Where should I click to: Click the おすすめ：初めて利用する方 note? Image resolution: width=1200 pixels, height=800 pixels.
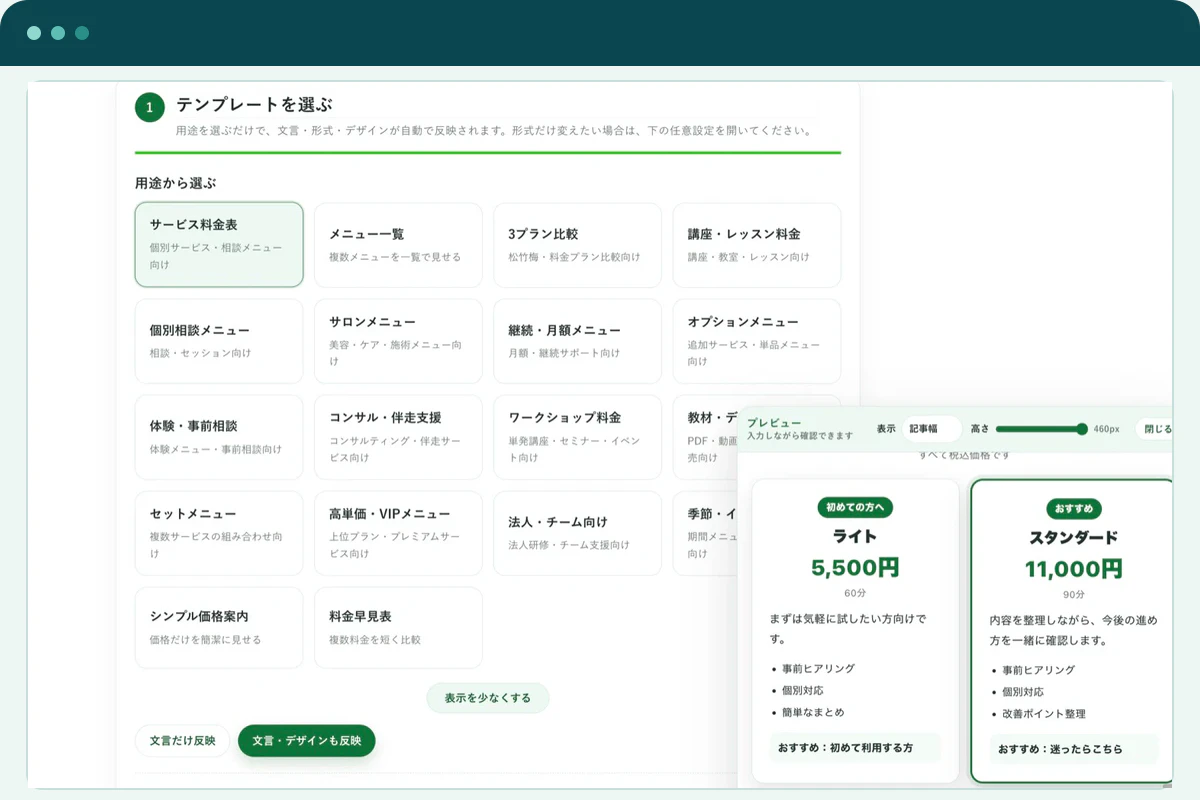point(855,748)
